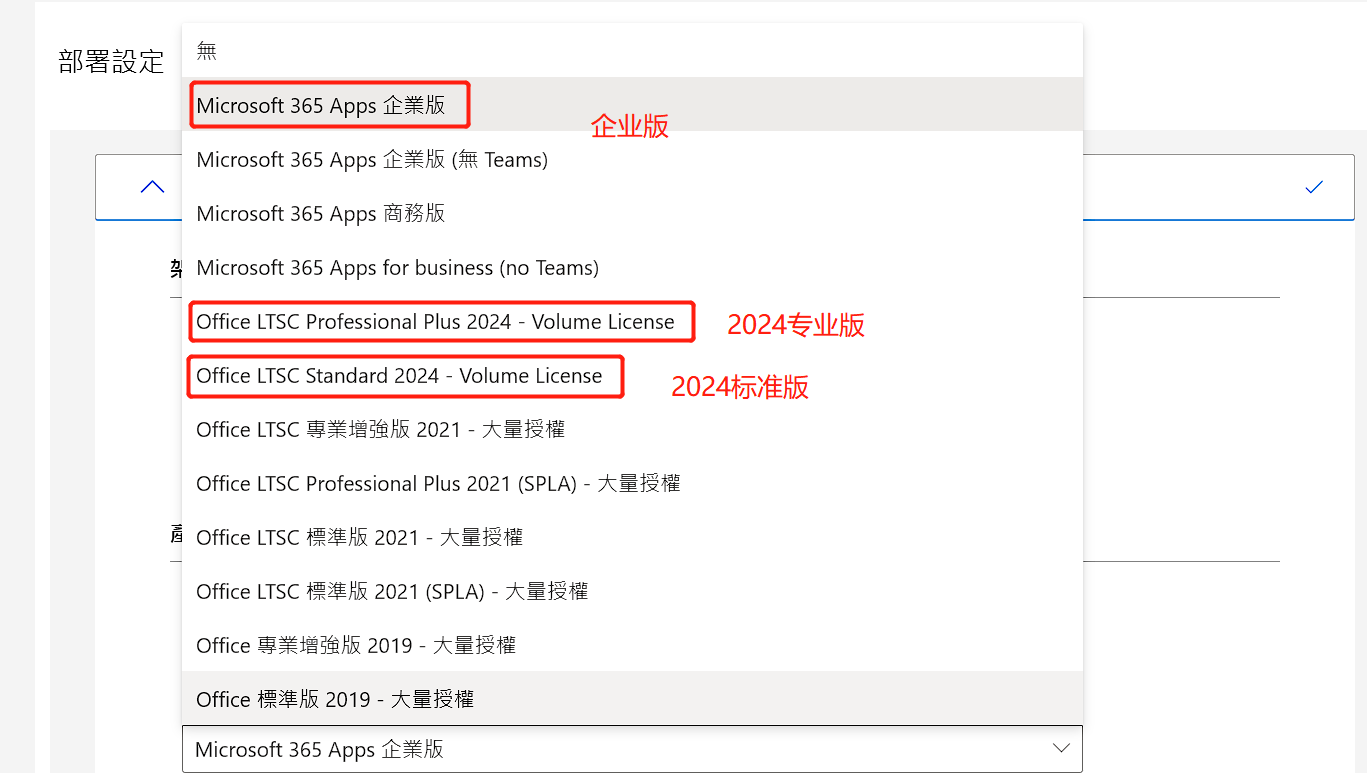Select Office LTSC Standard 2024 - Volume License
Screen dimensions: 1367x773
632,375
